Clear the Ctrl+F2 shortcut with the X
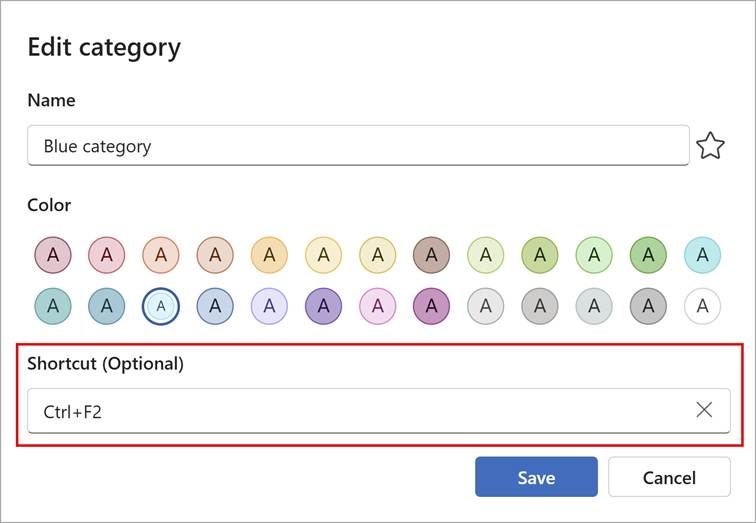The width and height of the screenshot is (756, 523). [x=704, y=410]
